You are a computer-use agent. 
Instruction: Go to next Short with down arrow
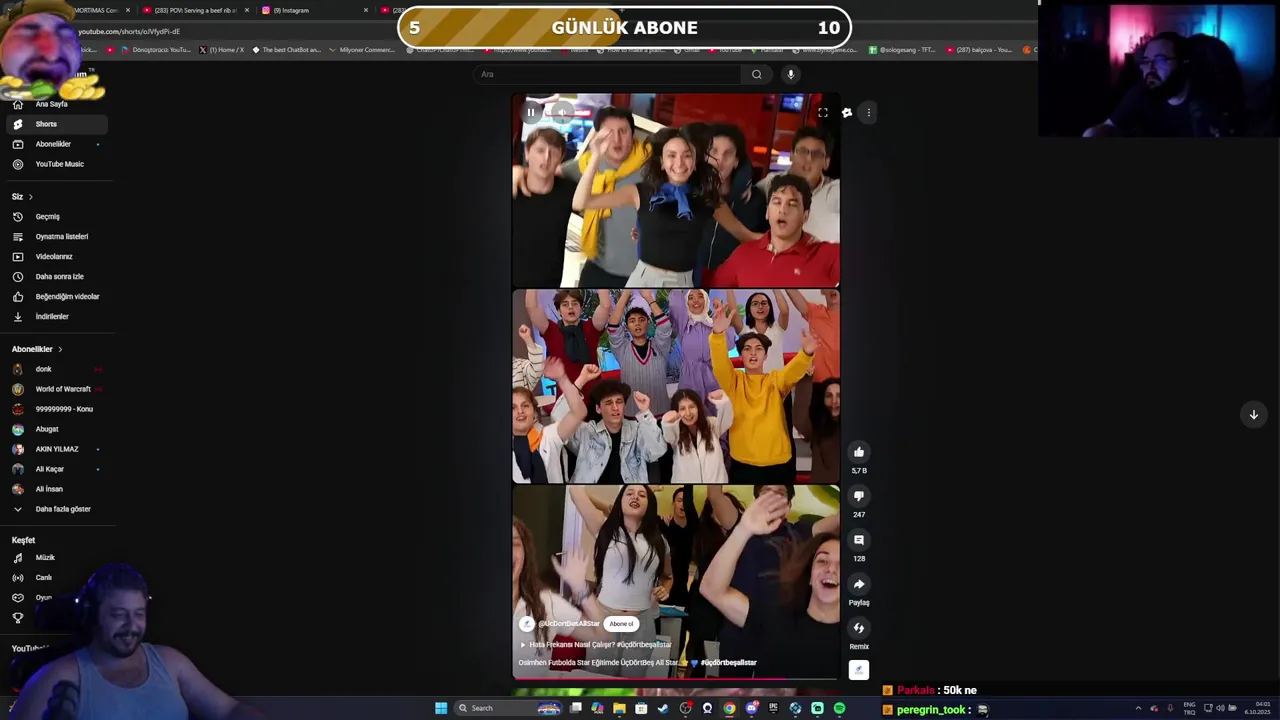pos(1254,414)
